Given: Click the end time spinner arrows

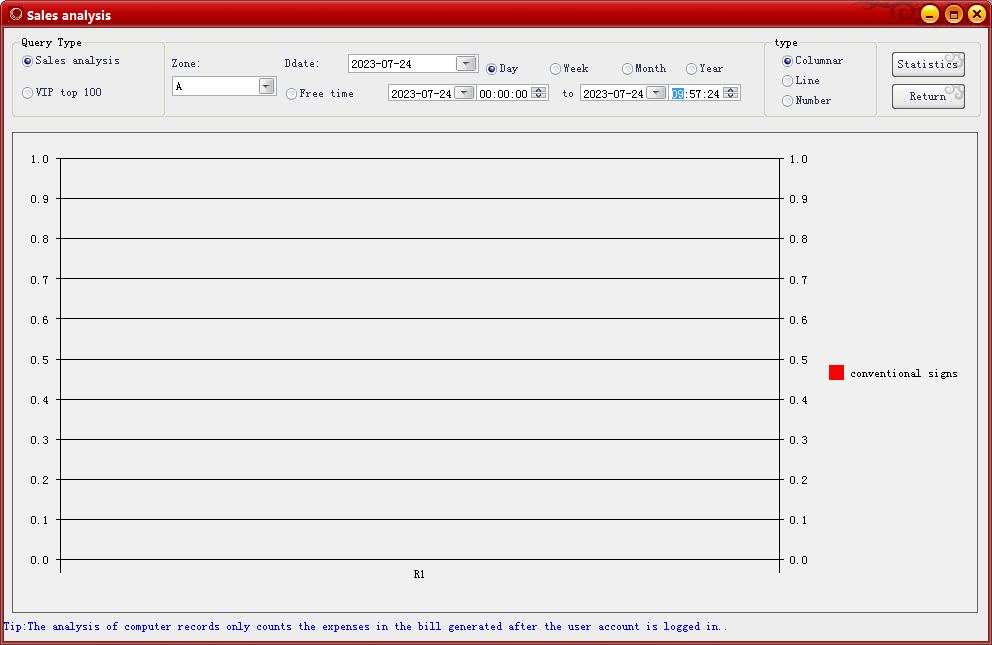Looking at the screenshot, I should pyautogui.click(x=731, y=93).
